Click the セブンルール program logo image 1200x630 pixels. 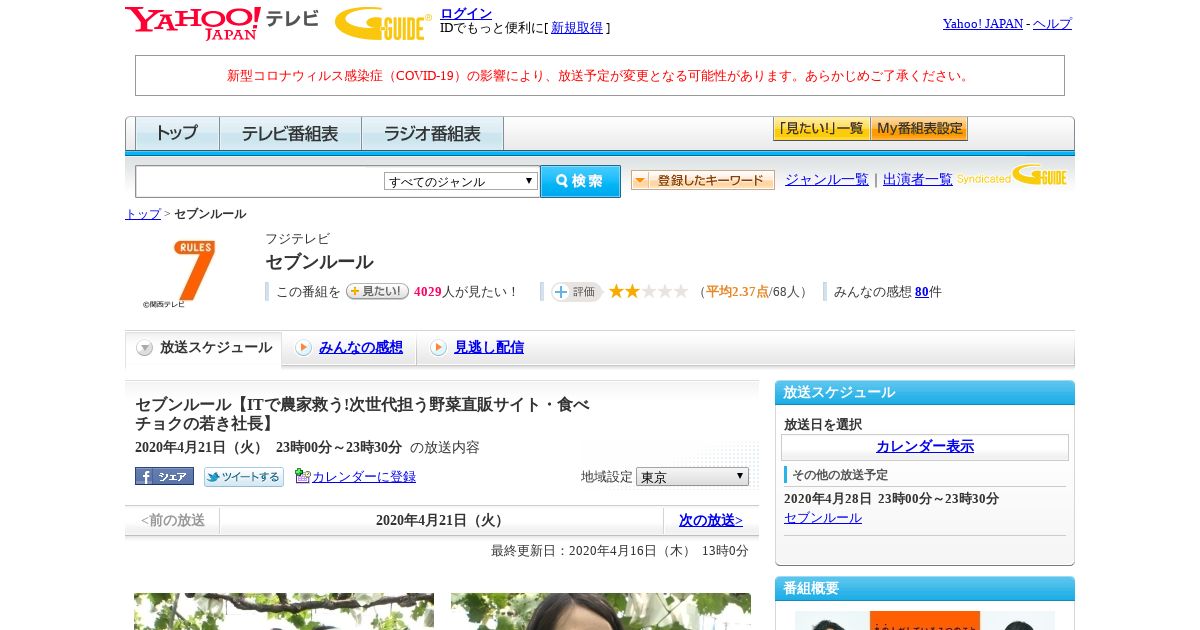point(179,274)
